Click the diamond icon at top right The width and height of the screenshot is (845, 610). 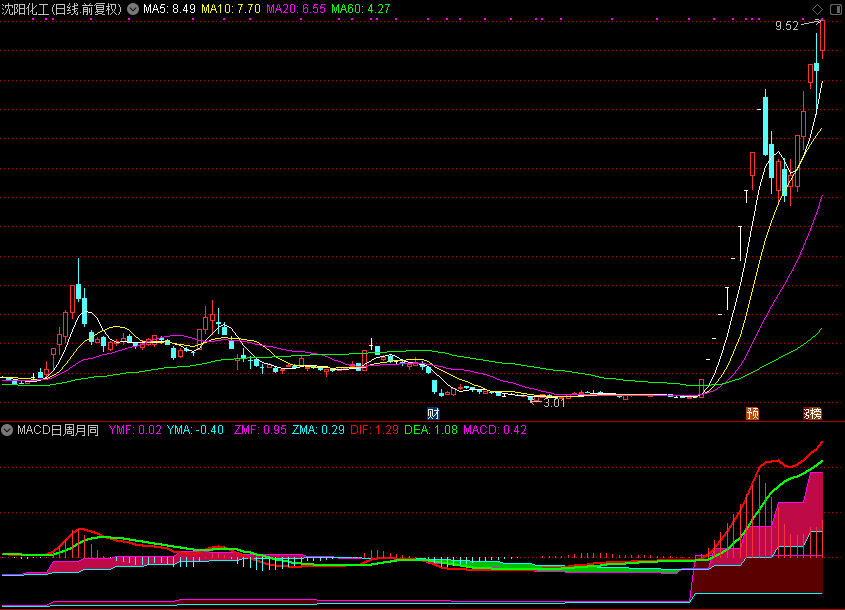817,9
